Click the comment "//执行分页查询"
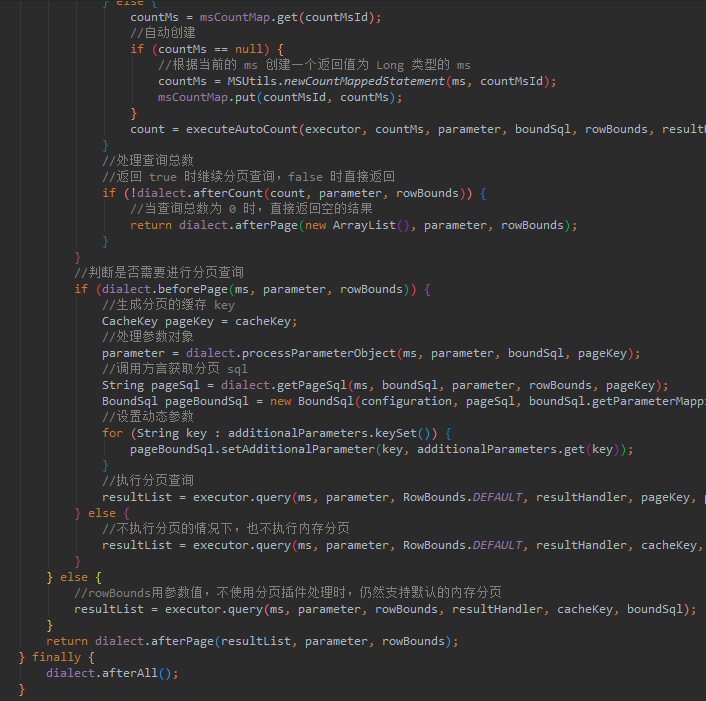Screen dimensions: 706x701 pyautogui.click(x=148, y=480)
